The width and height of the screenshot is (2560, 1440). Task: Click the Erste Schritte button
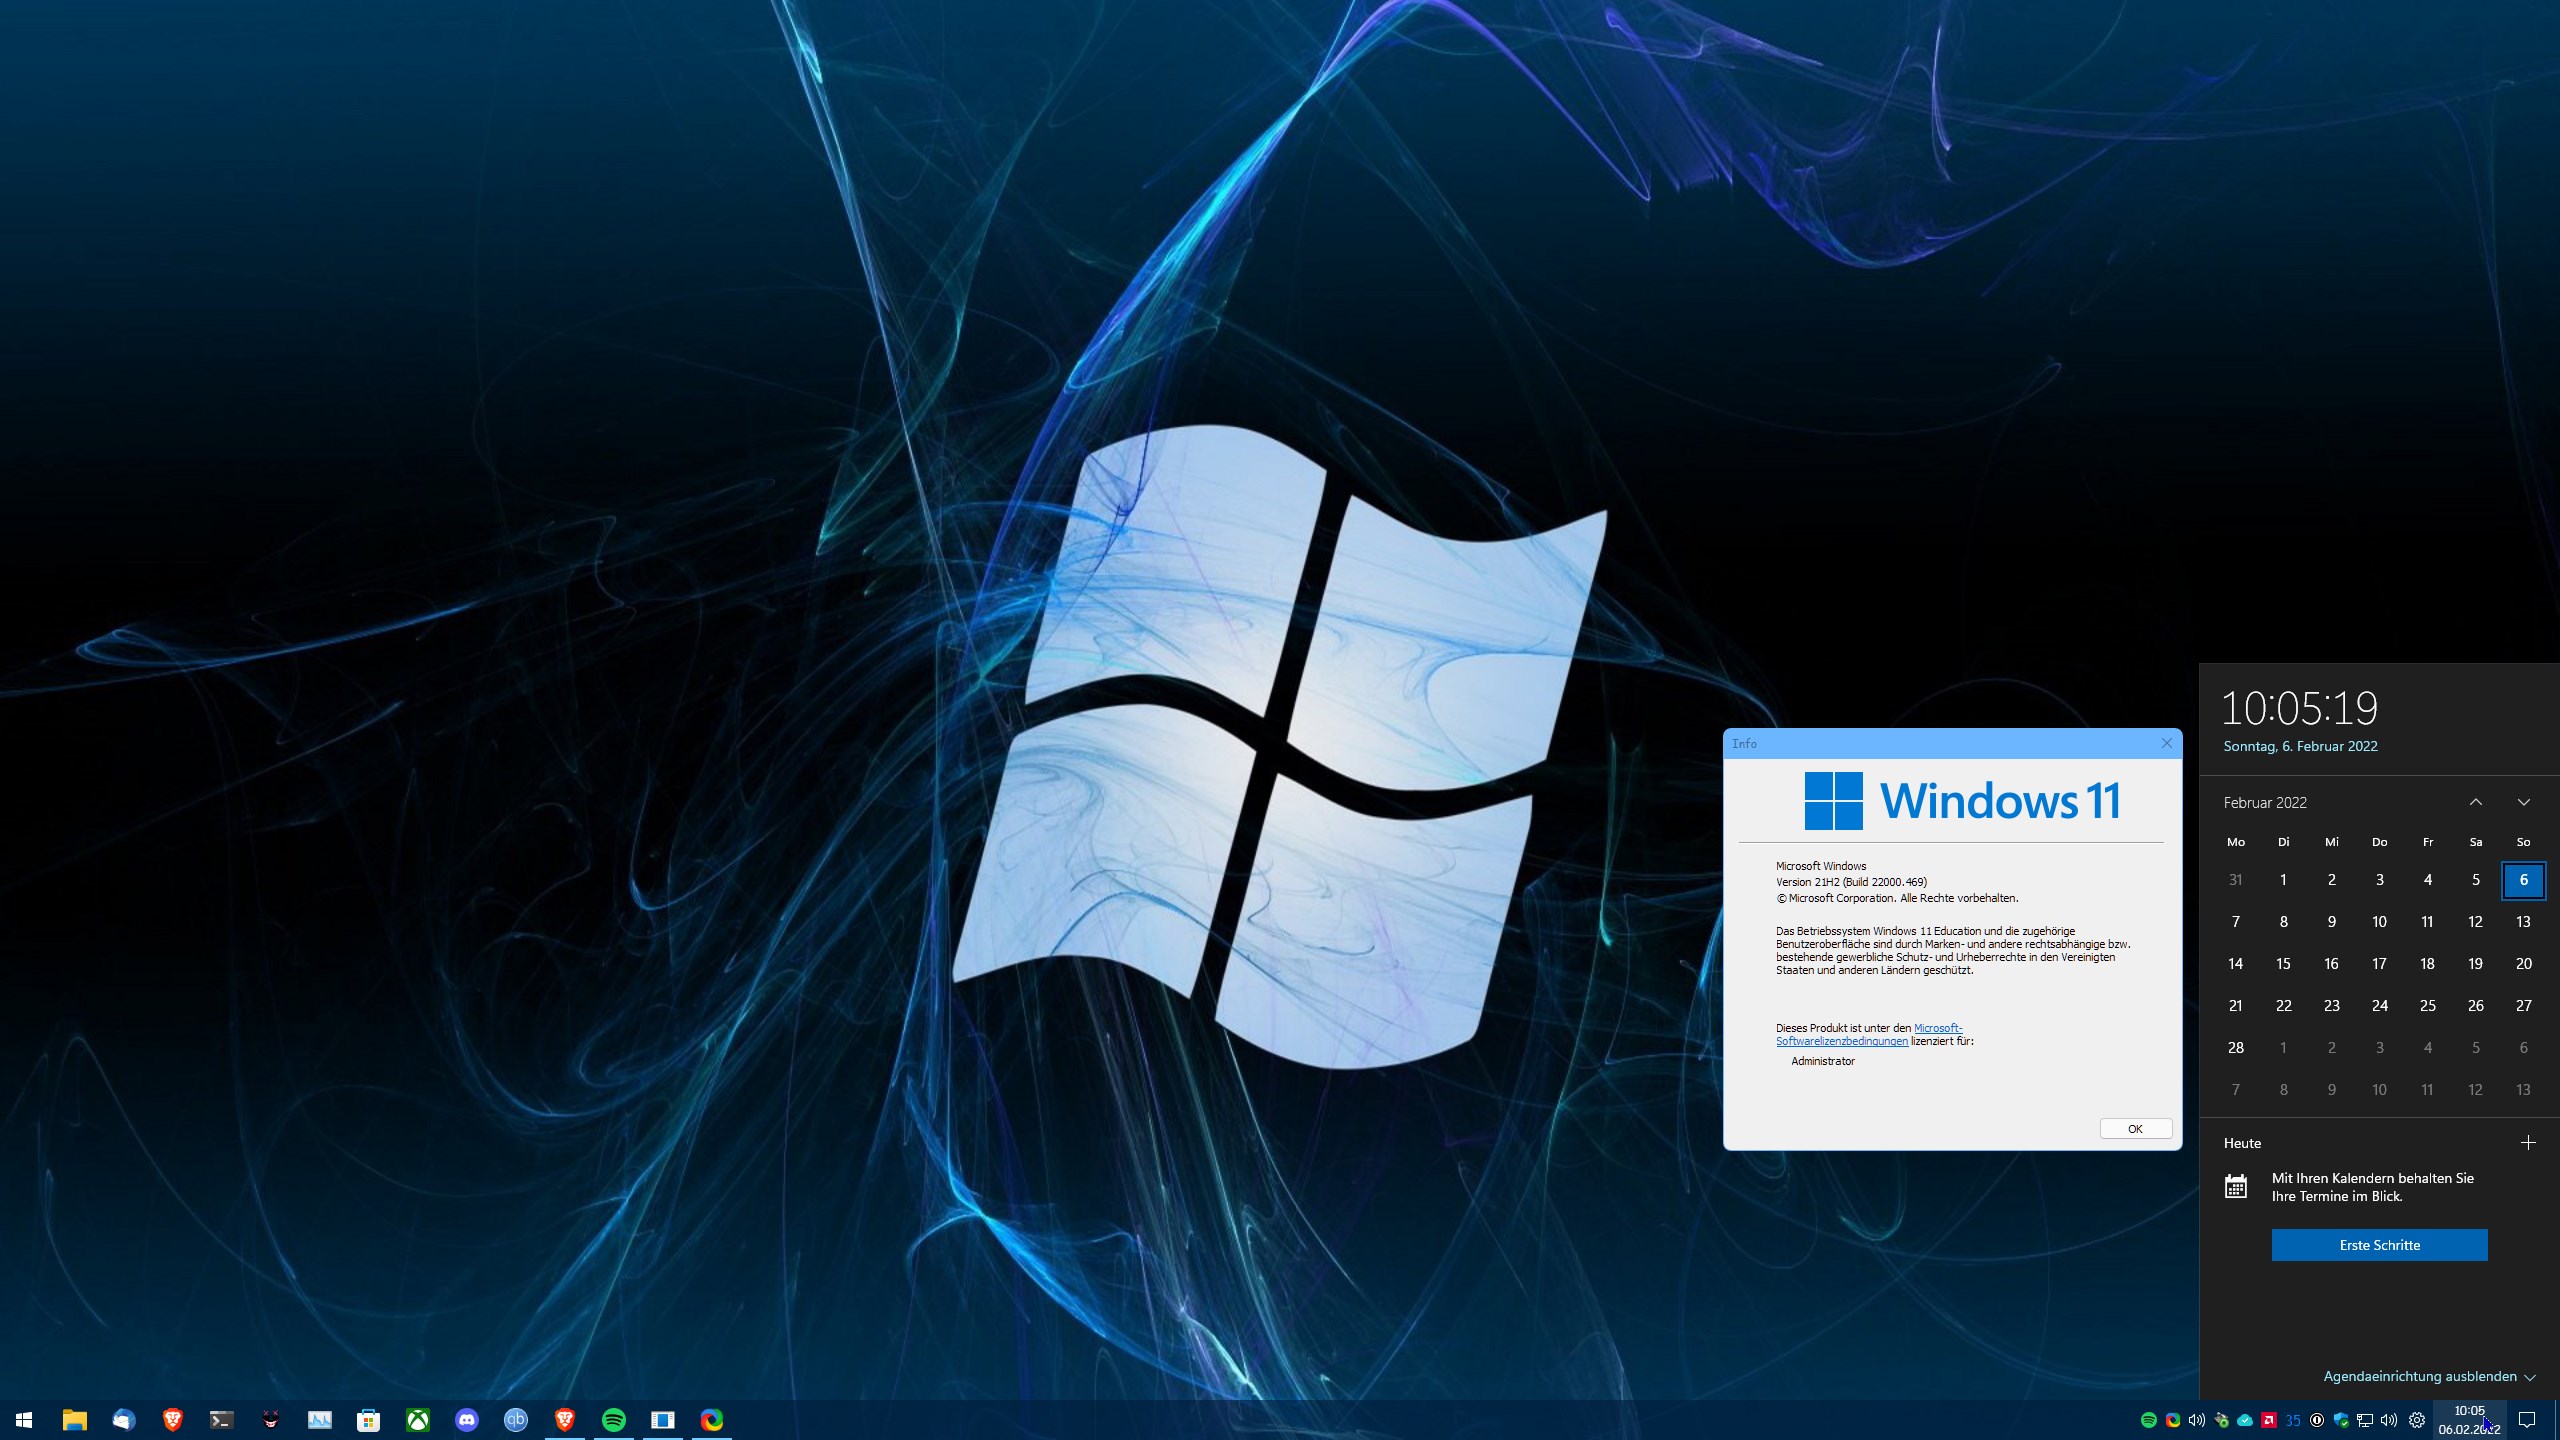coord(2379,1245)
